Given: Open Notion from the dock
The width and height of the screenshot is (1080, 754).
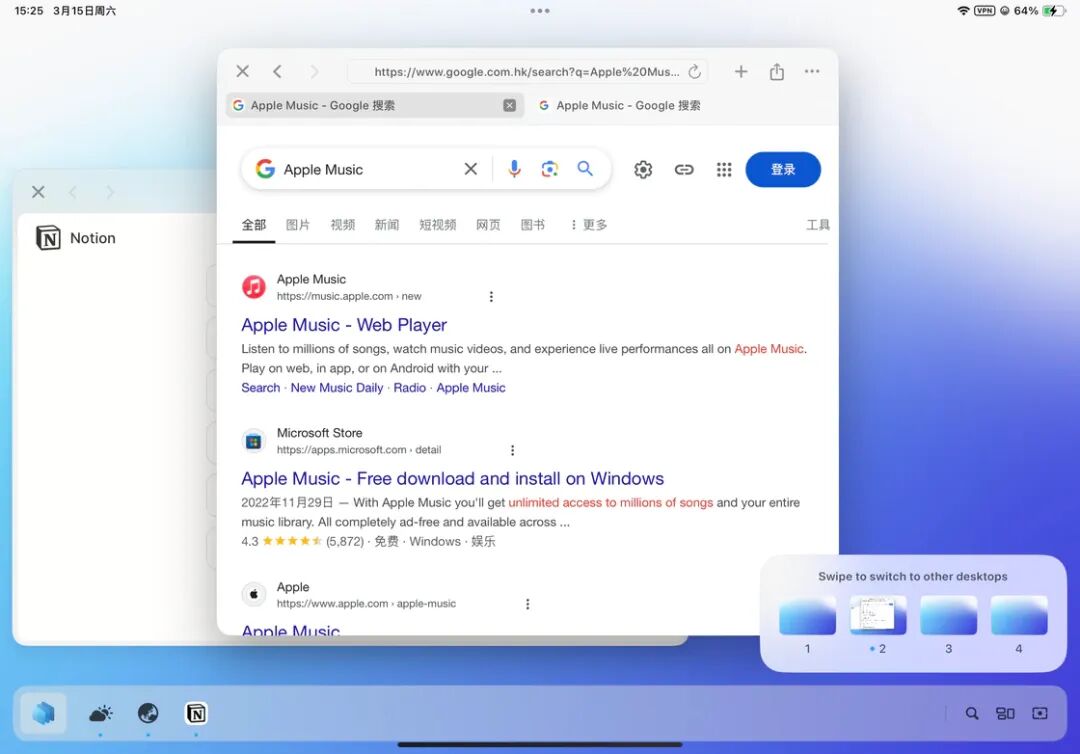Looking at the screenshot, I should pyautogui.click(x=196, y=714).
